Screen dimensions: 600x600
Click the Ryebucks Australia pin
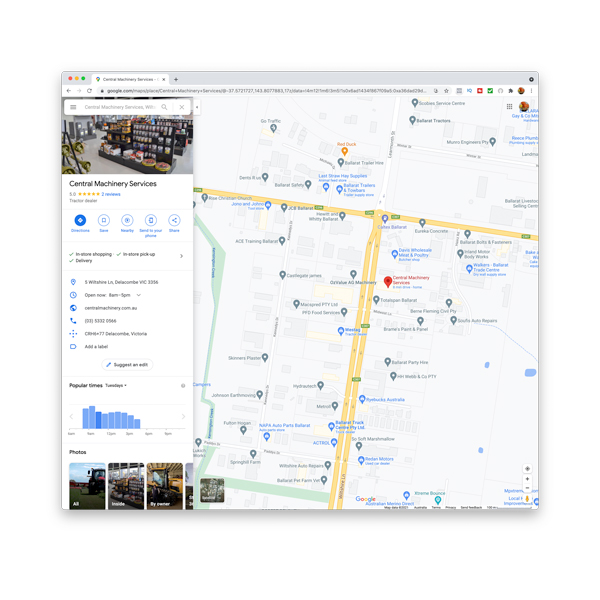point(362,399)
